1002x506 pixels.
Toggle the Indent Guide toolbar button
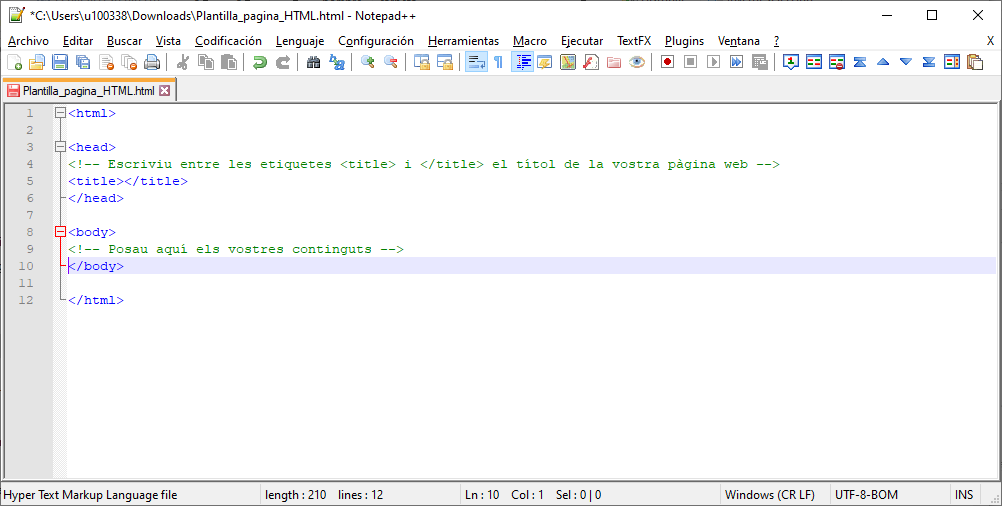pos(522,62)
